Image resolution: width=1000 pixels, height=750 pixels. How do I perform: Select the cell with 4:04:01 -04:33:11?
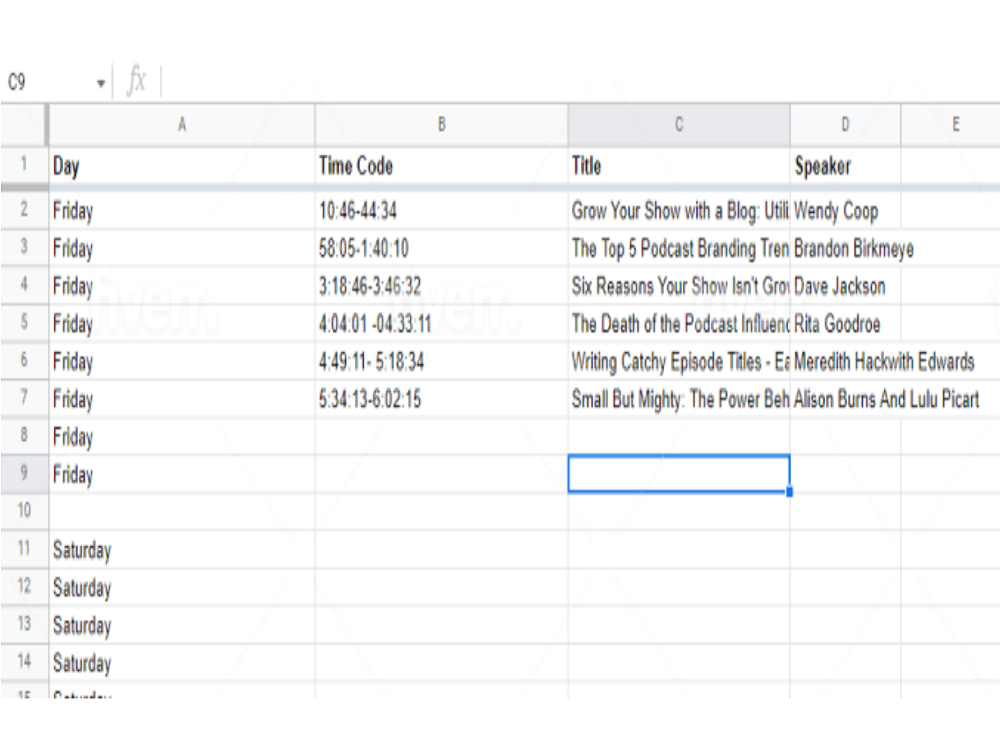(x=441, y=323)
